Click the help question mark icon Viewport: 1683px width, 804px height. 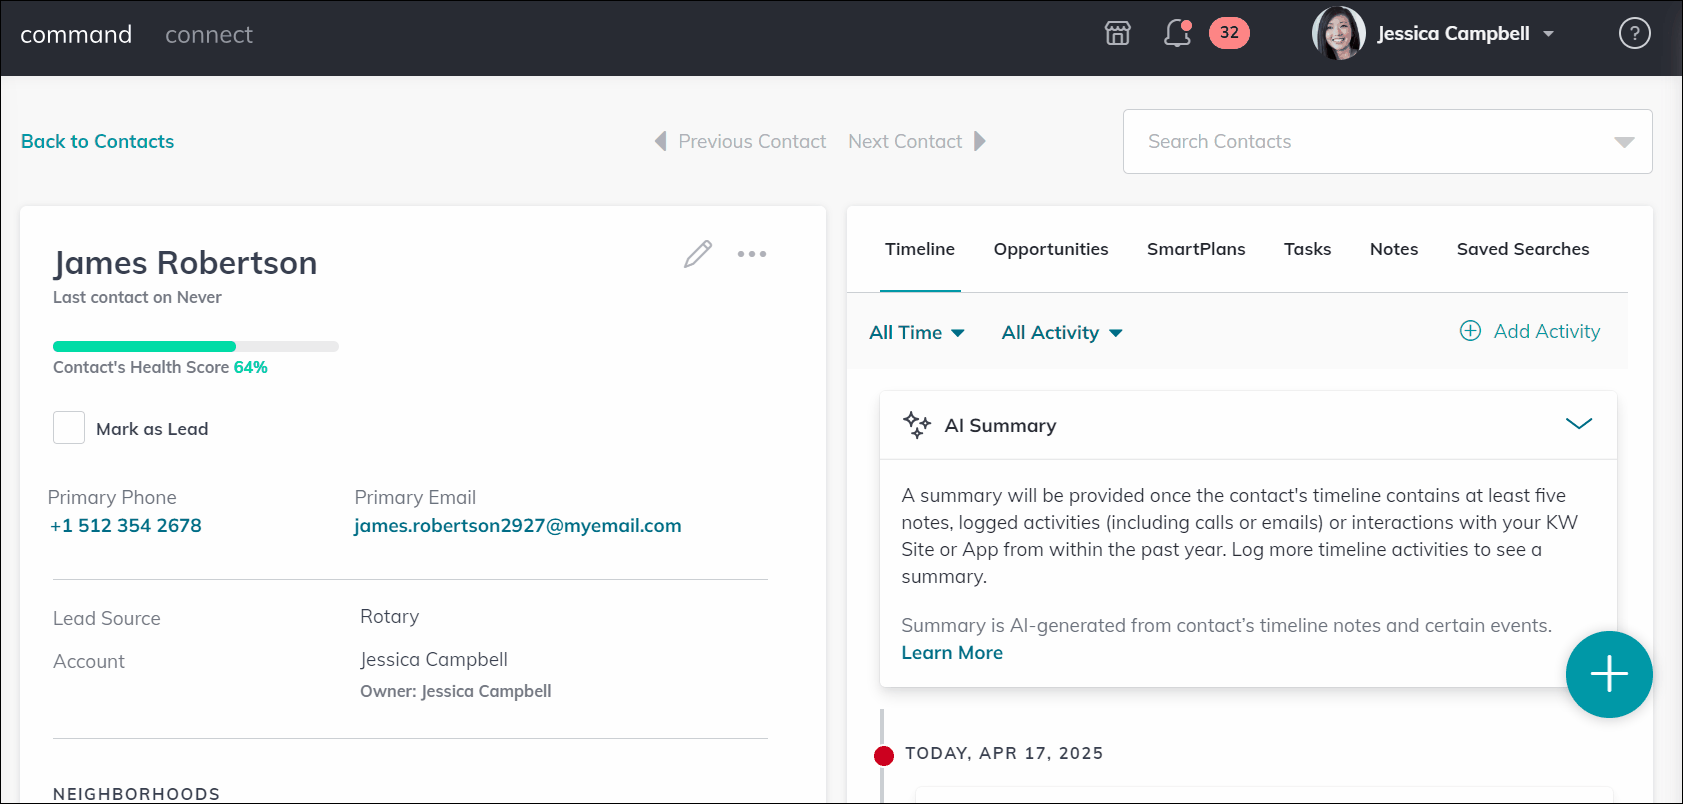tap(1634, 33)
